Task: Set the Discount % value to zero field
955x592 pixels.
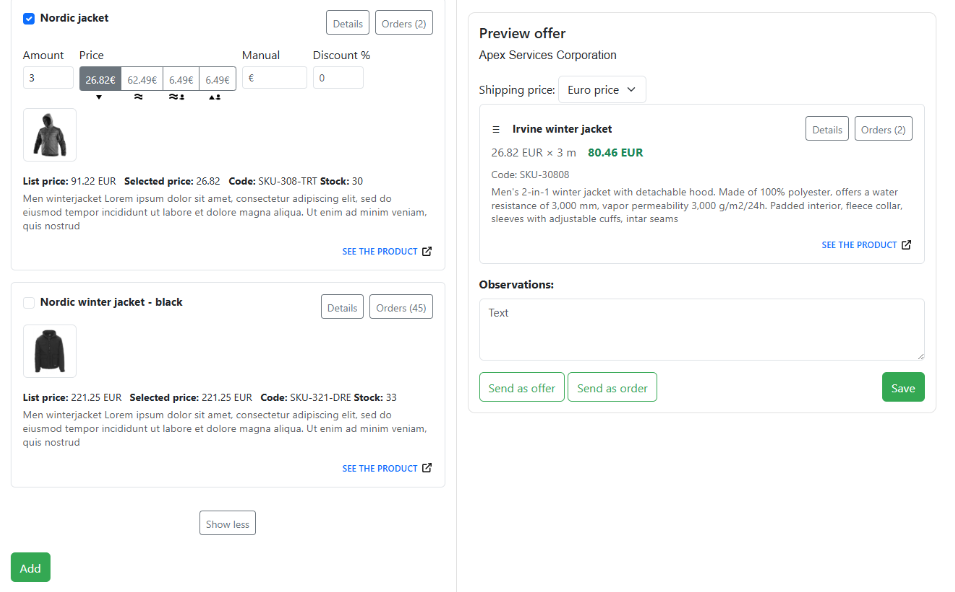Action: [x=337, y=76]
